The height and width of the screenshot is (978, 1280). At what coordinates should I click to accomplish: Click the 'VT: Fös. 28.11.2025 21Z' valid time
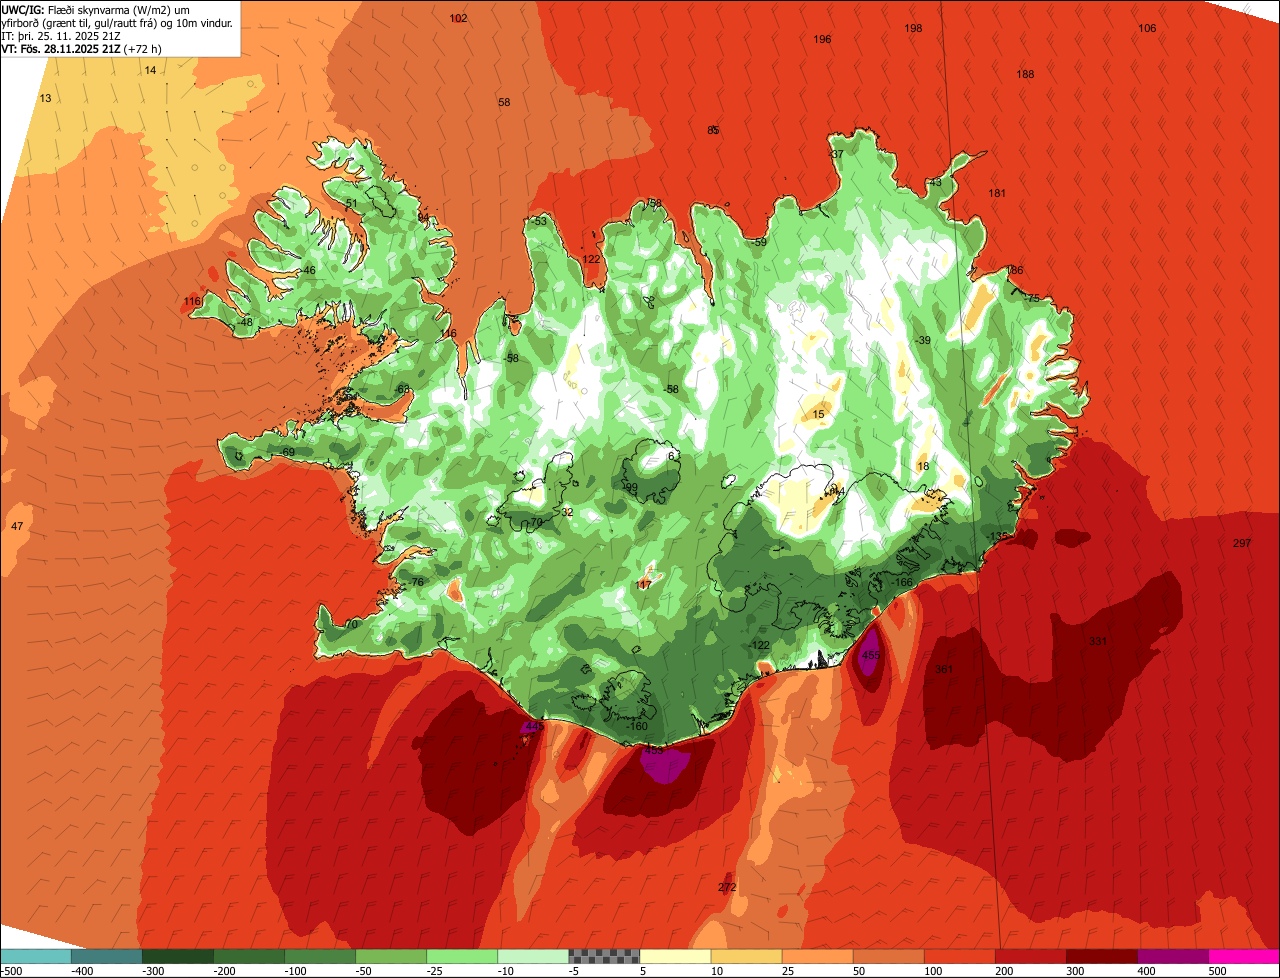tap(62, 49)
